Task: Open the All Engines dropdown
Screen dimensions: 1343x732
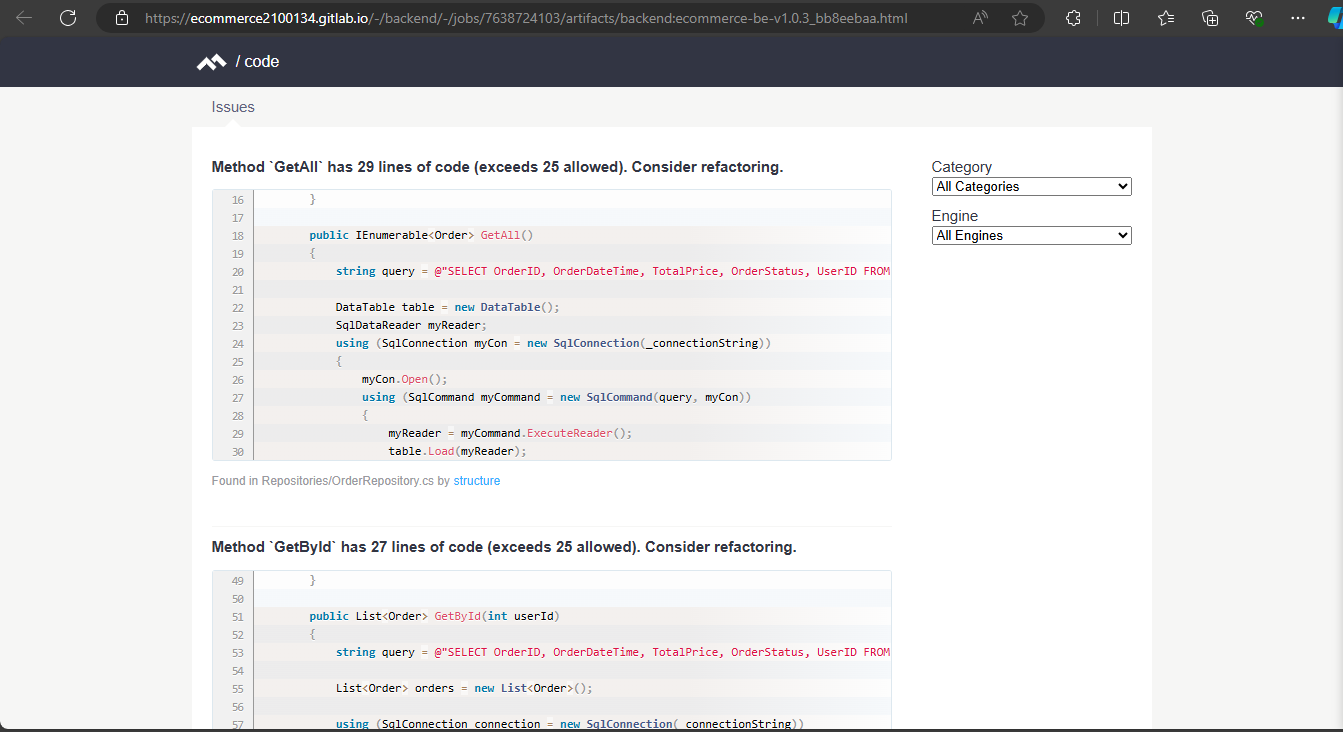Action: pos(1031,235)
